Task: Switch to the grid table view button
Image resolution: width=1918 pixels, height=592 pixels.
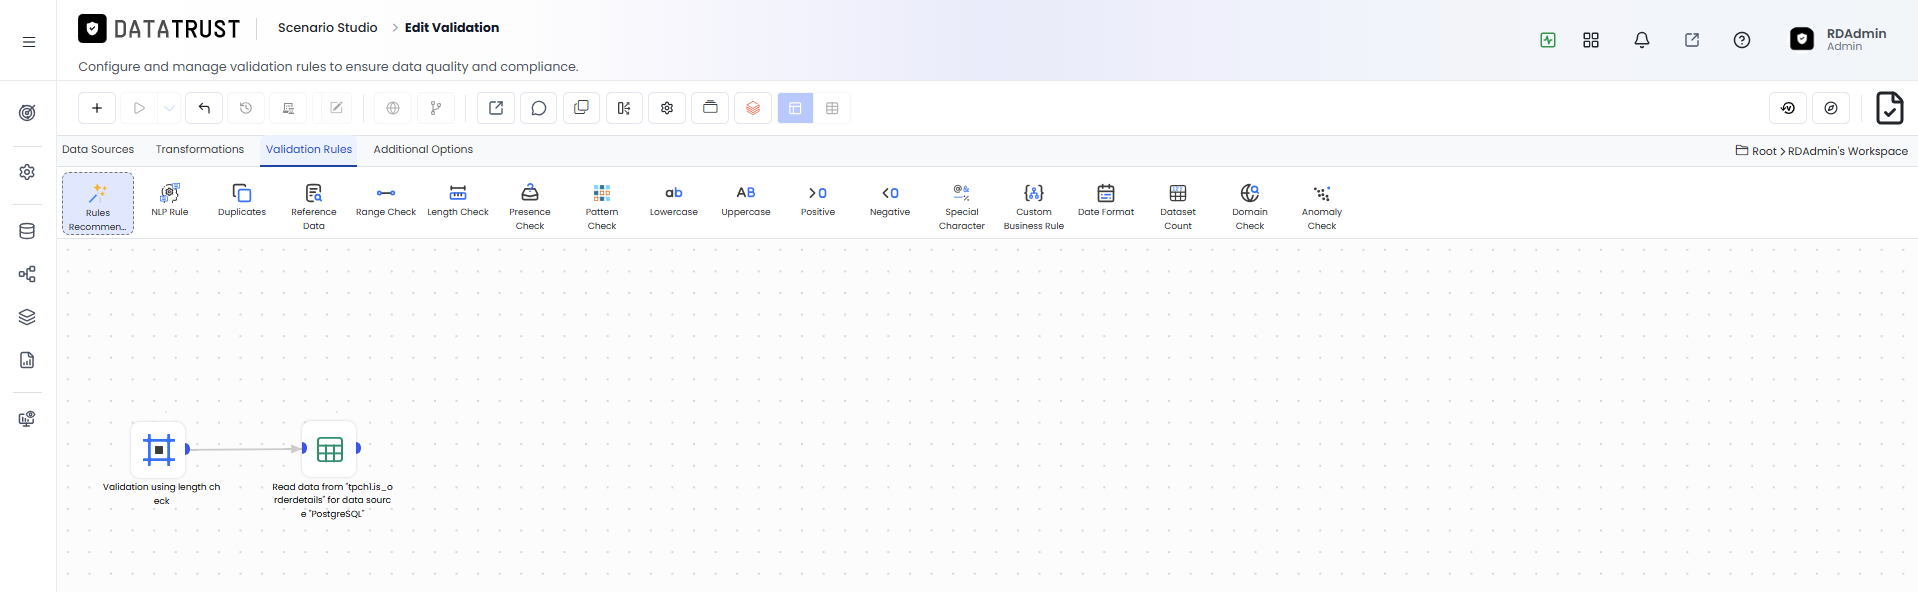Action: (832, 108)
